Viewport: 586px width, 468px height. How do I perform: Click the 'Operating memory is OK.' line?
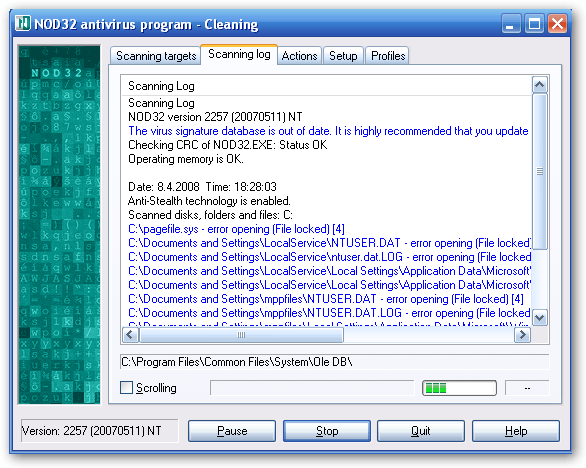click(186, 159)
